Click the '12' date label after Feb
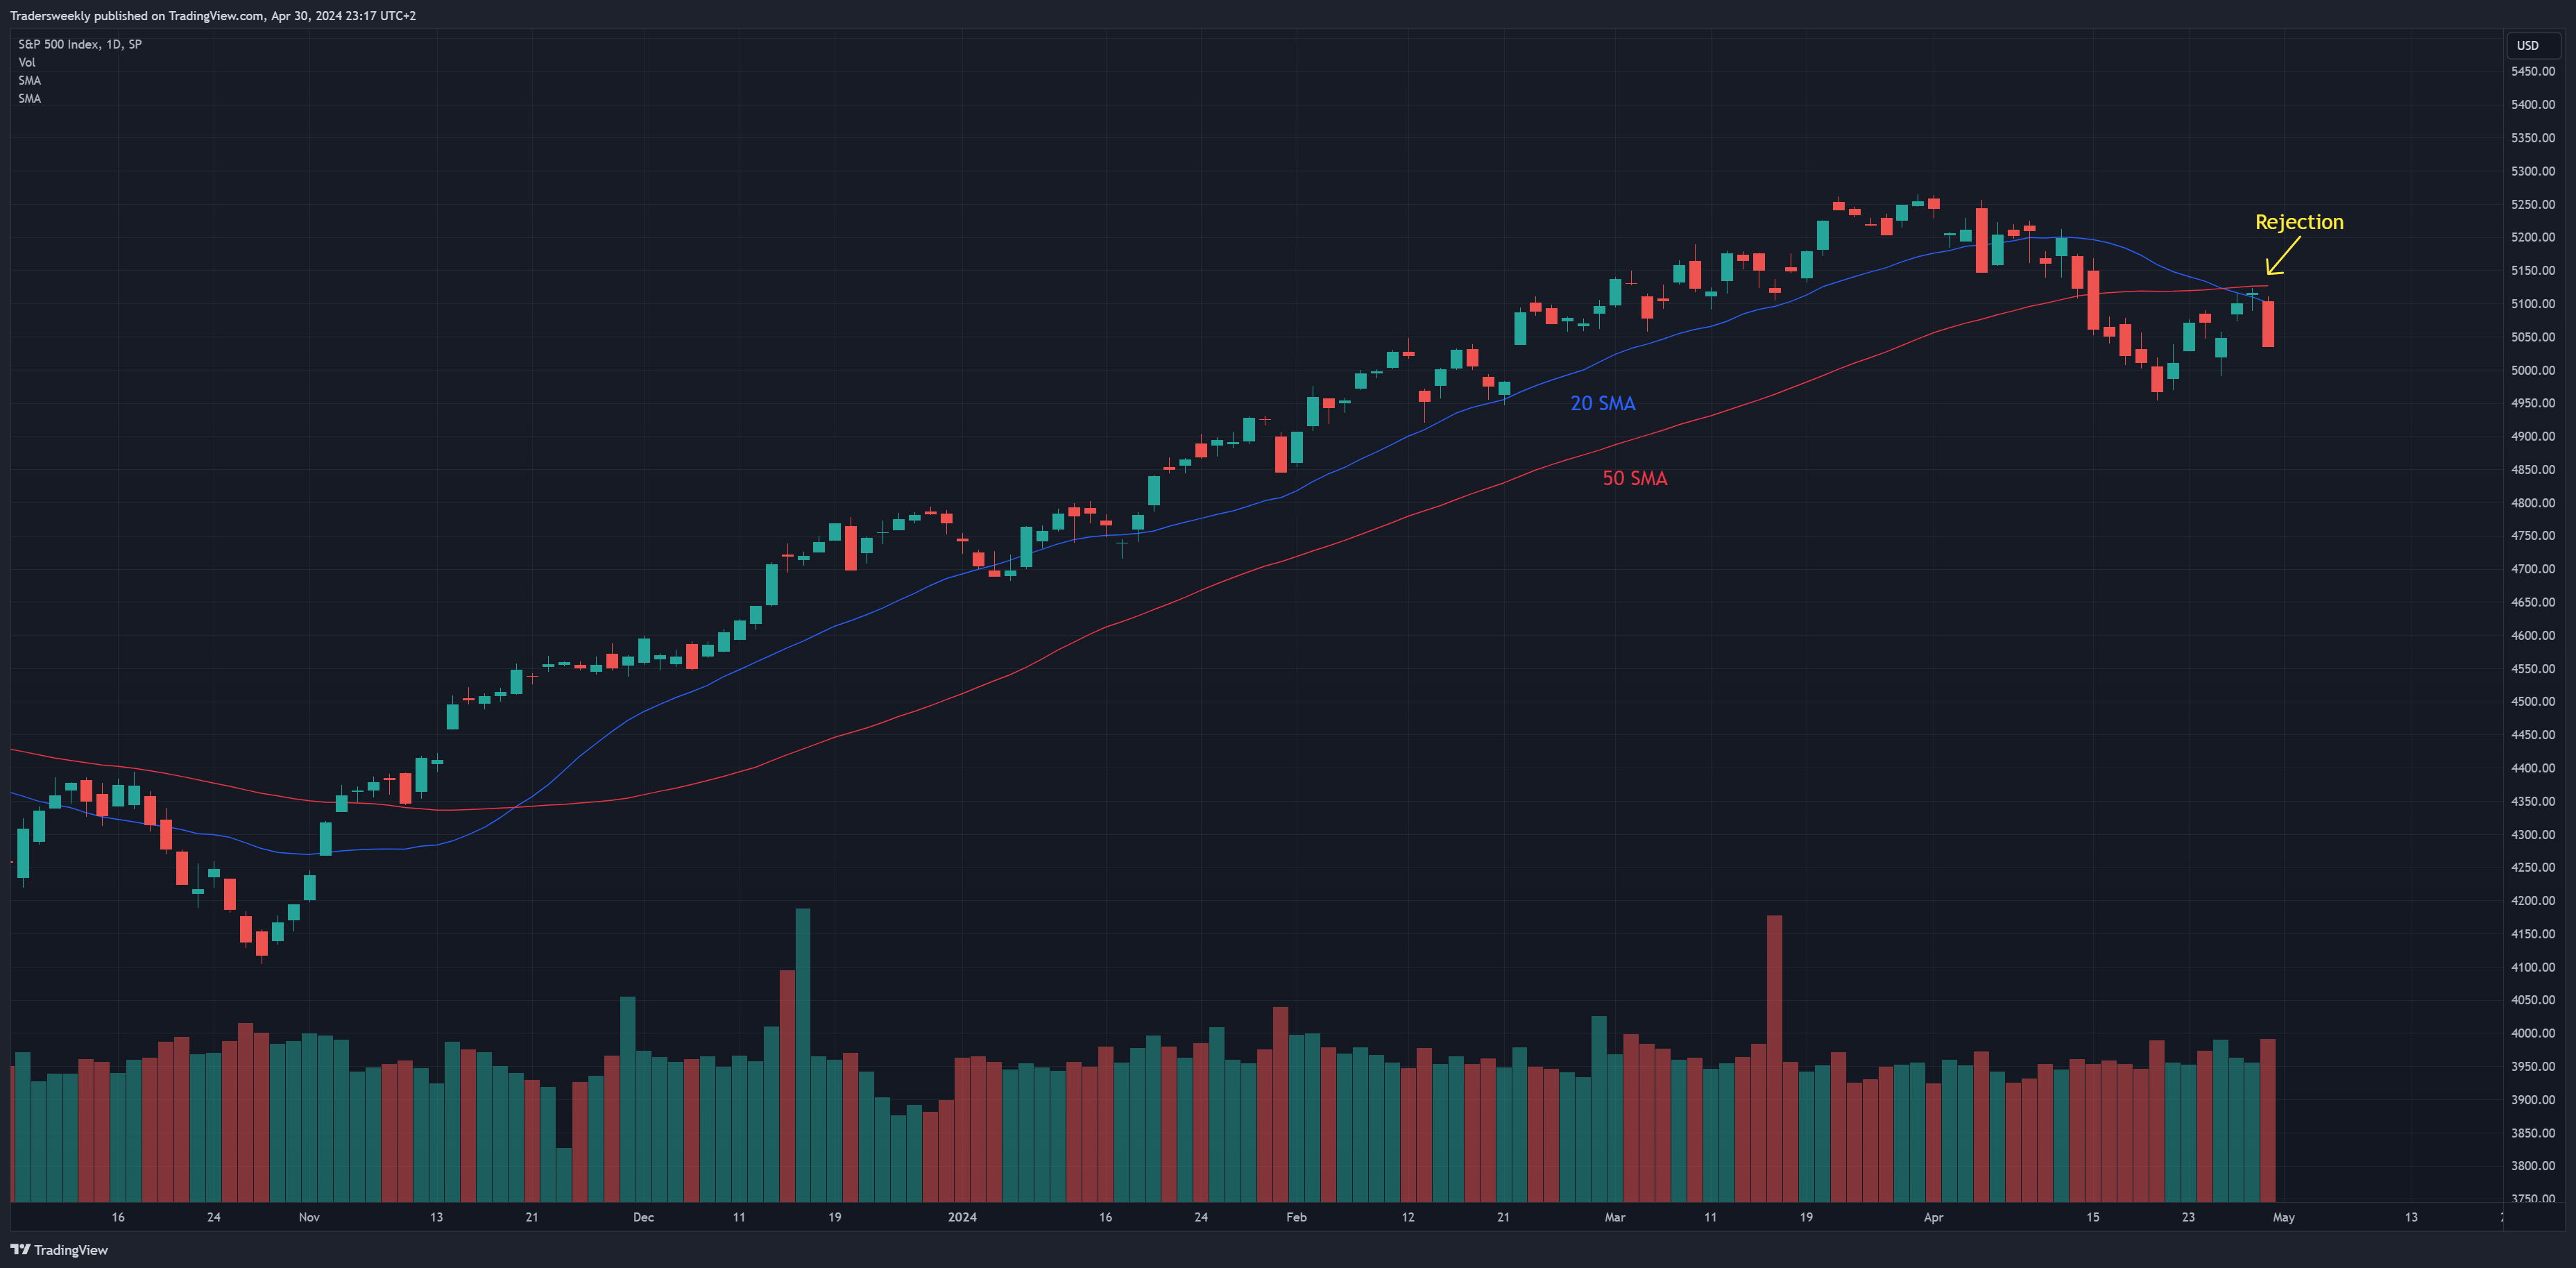Image resolution: width=2576 pixels, height=1268 pixels. 1408,1217
